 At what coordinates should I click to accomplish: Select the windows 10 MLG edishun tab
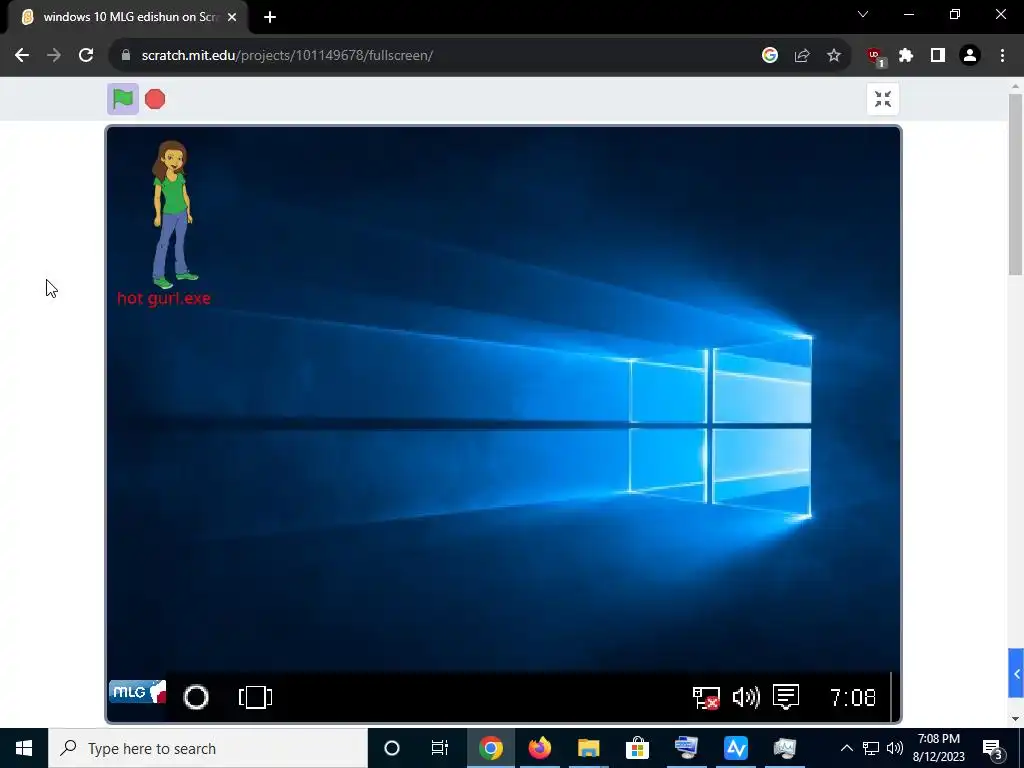click(127, 17)
